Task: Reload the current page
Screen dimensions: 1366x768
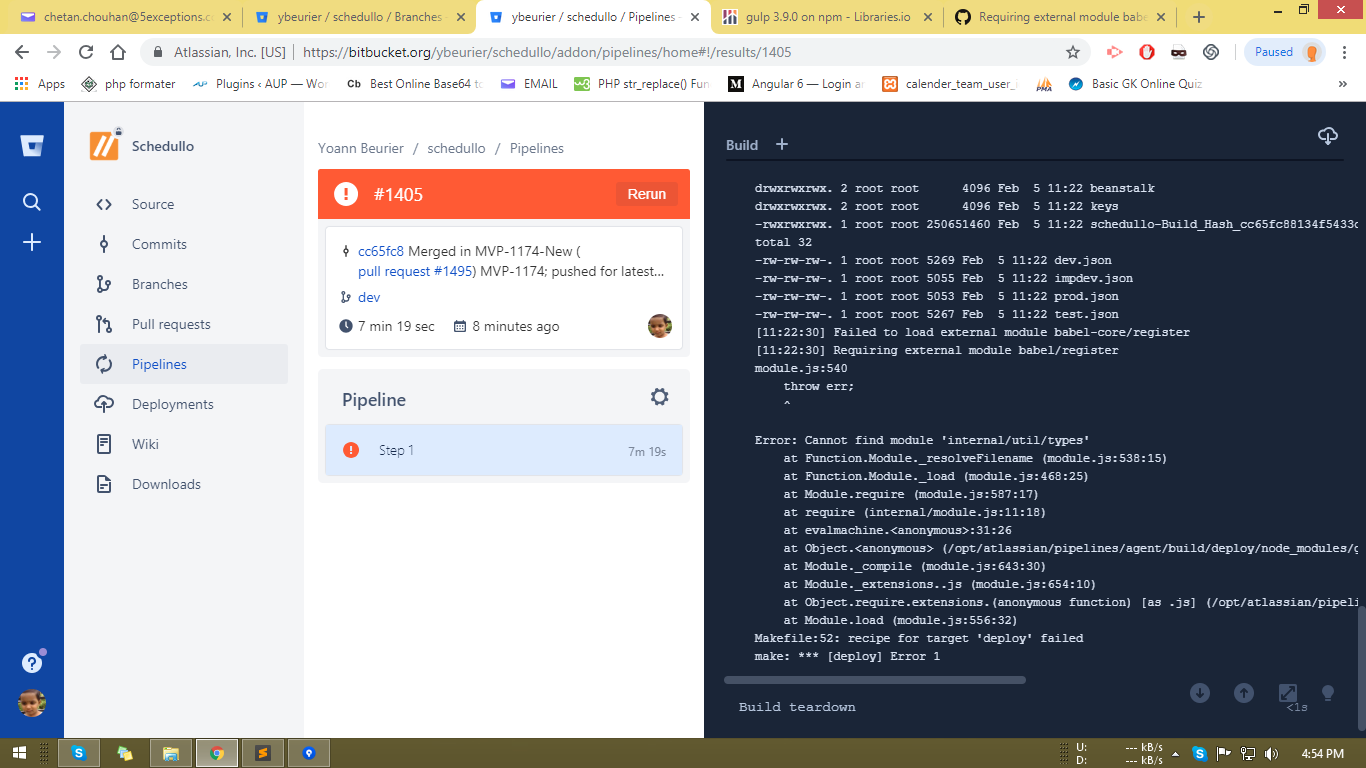Action: click(x=86, y=52)
